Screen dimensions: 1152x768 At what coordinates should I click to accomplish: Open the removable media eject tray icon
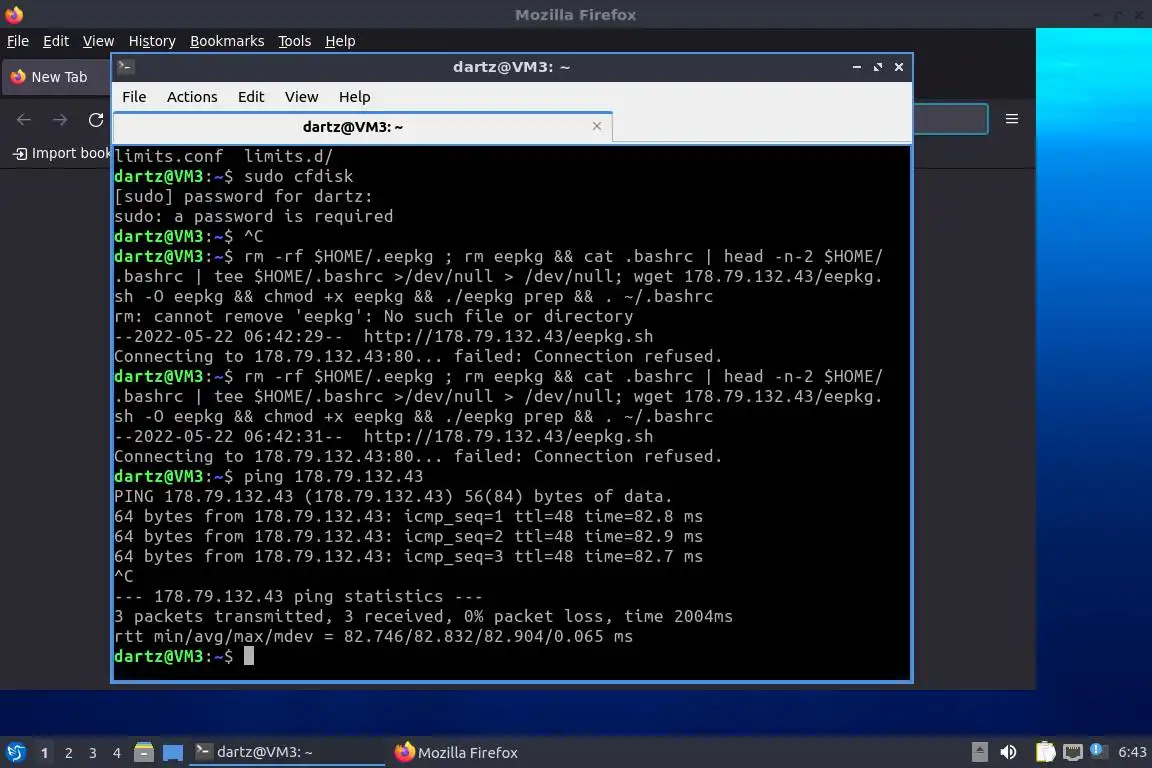979,752
